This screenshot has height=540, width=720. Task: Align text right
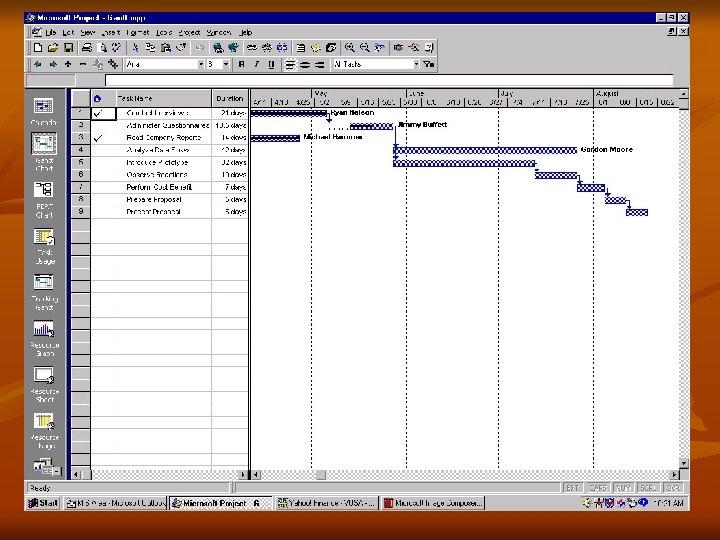[x=320, y=65]
